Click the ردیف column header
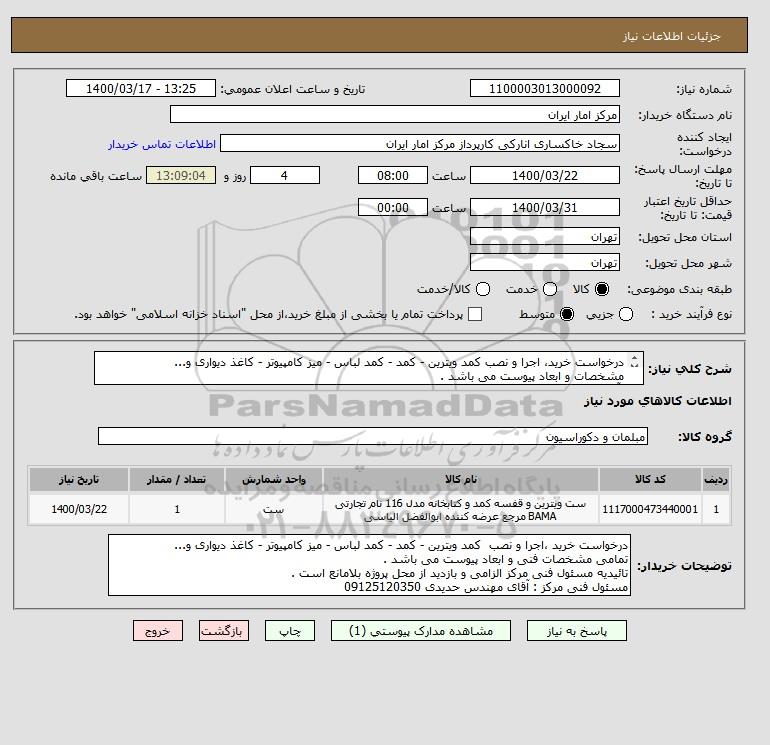 [716, 479]
